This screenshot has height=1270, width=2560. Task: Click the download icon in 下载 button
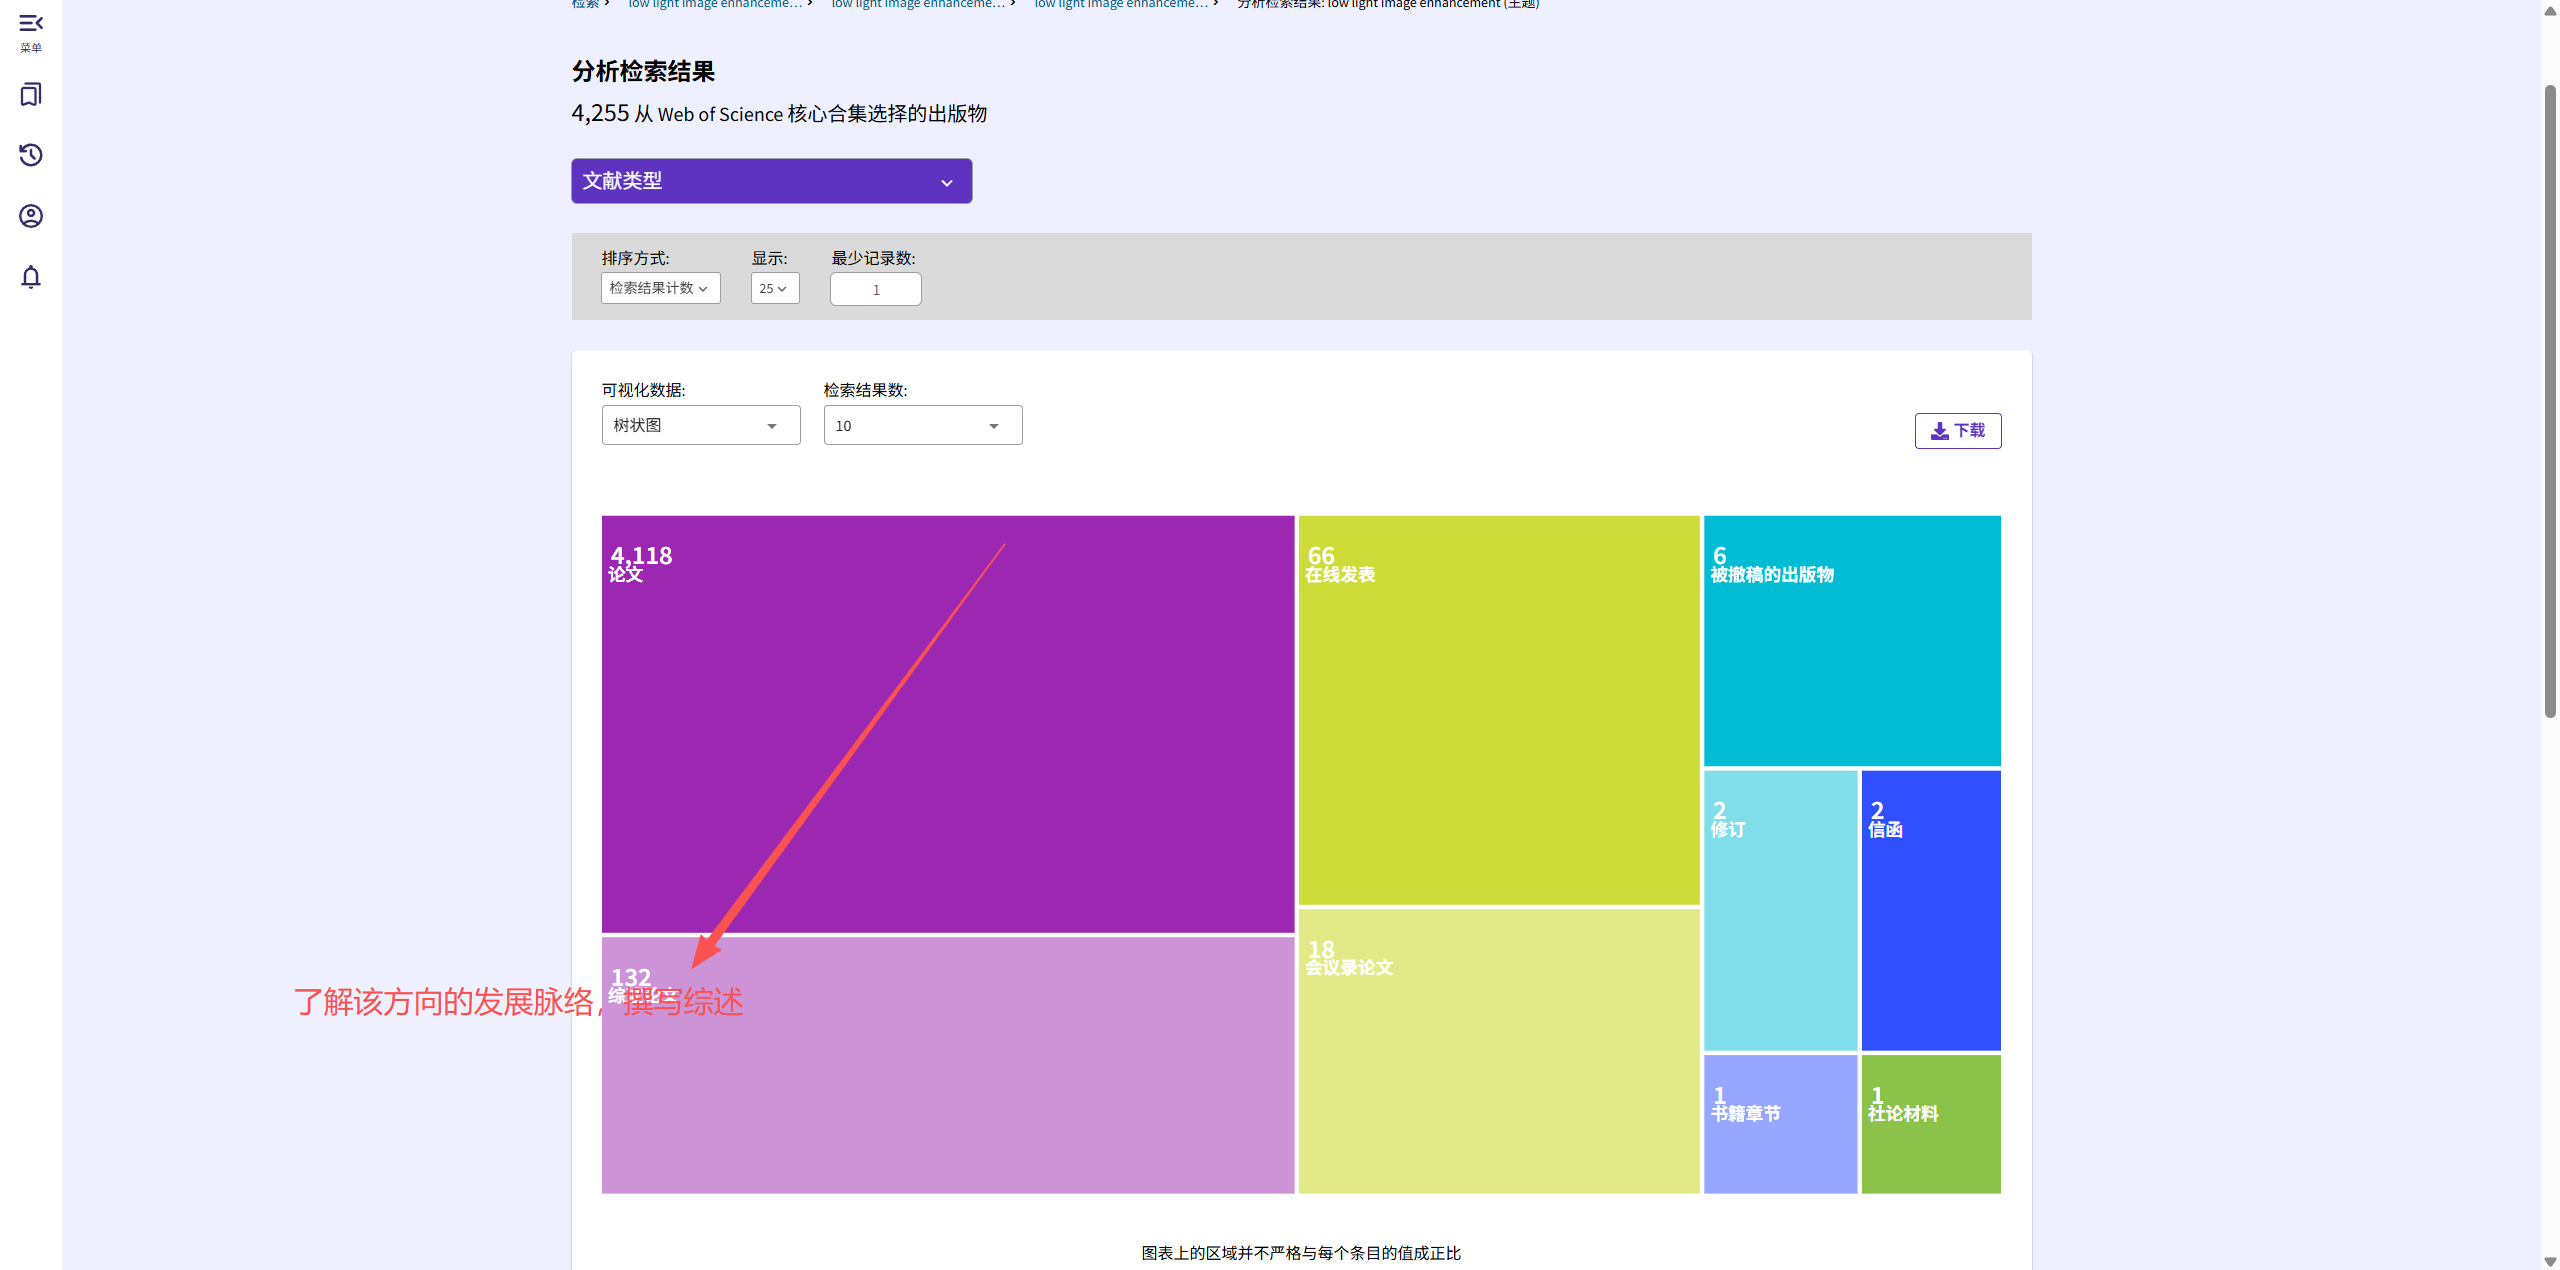[x=1939, y=431]
